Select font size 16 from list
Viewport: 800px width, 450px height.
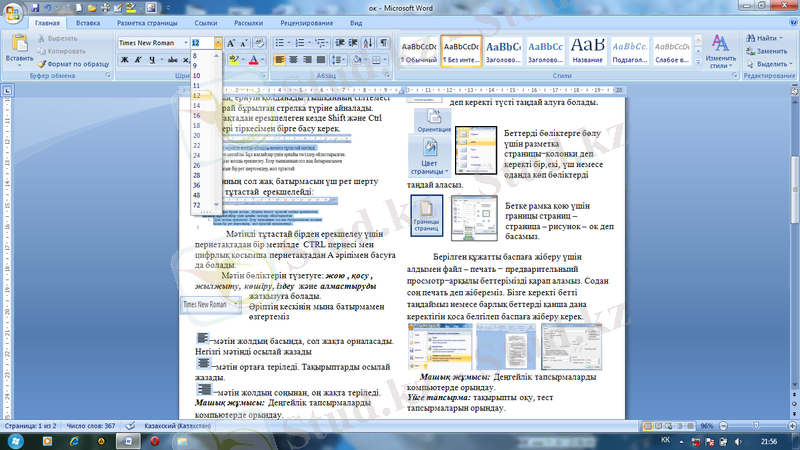[x=196, y=115]
